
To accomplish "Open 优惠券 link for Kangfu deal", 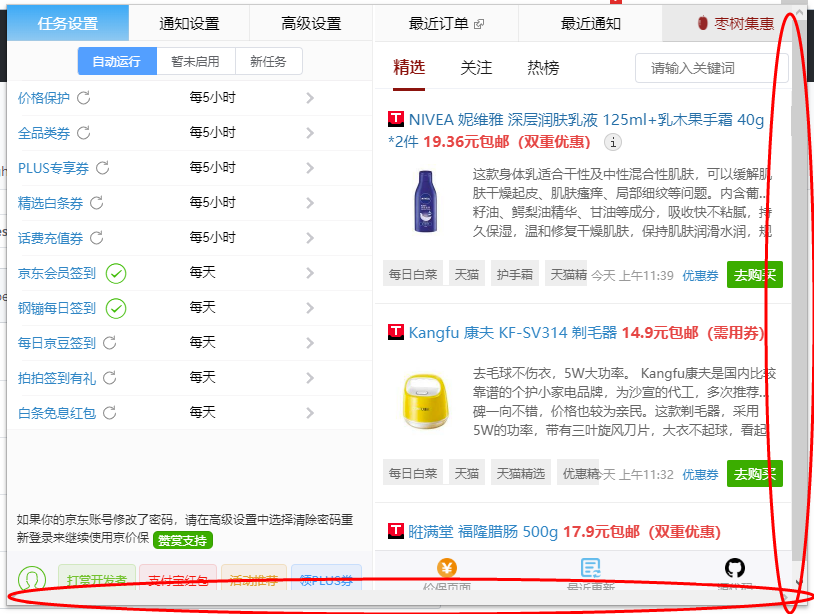I will click(x=700, y=474).
